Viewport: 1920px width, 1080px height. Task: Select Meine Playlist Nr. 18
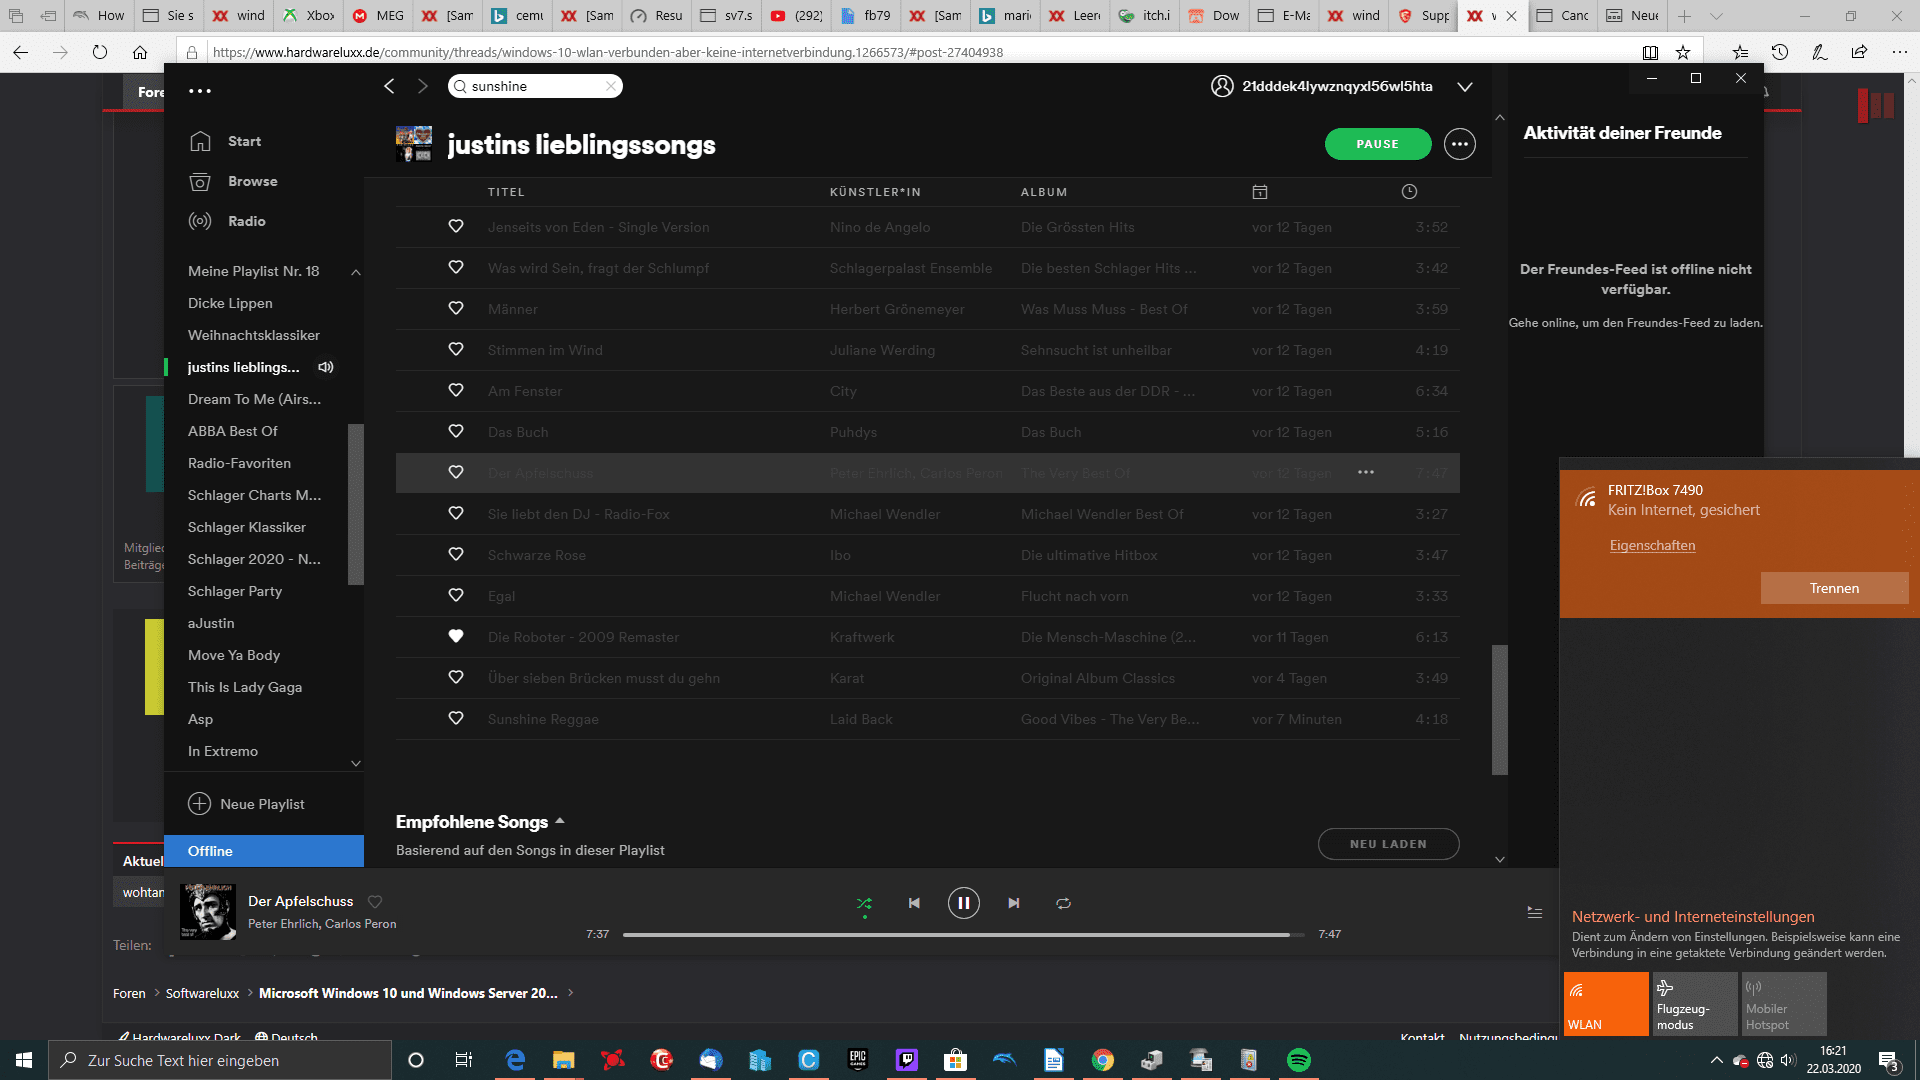(254, 271)
